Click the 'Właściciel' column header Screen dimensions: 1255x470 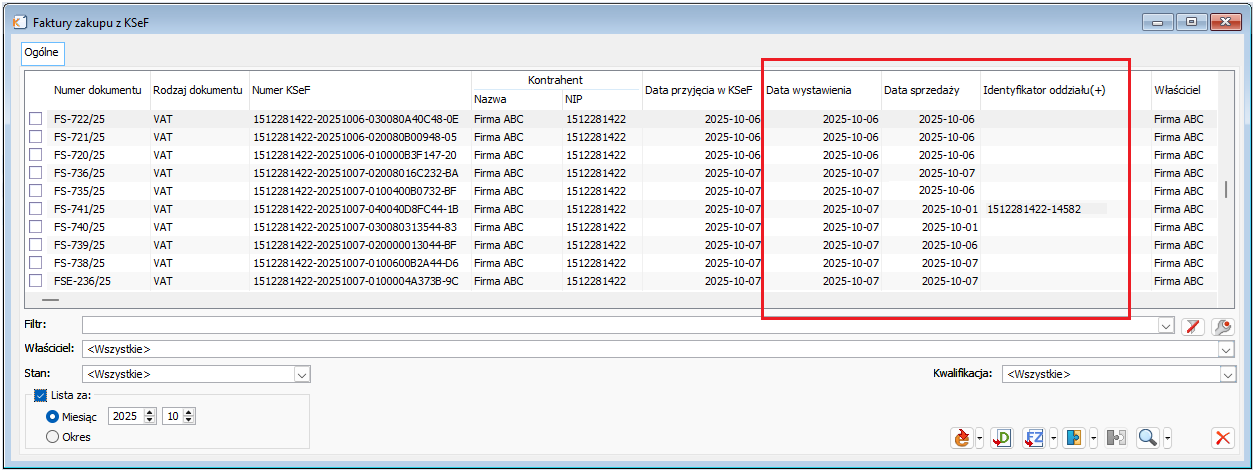[1184, 90]
